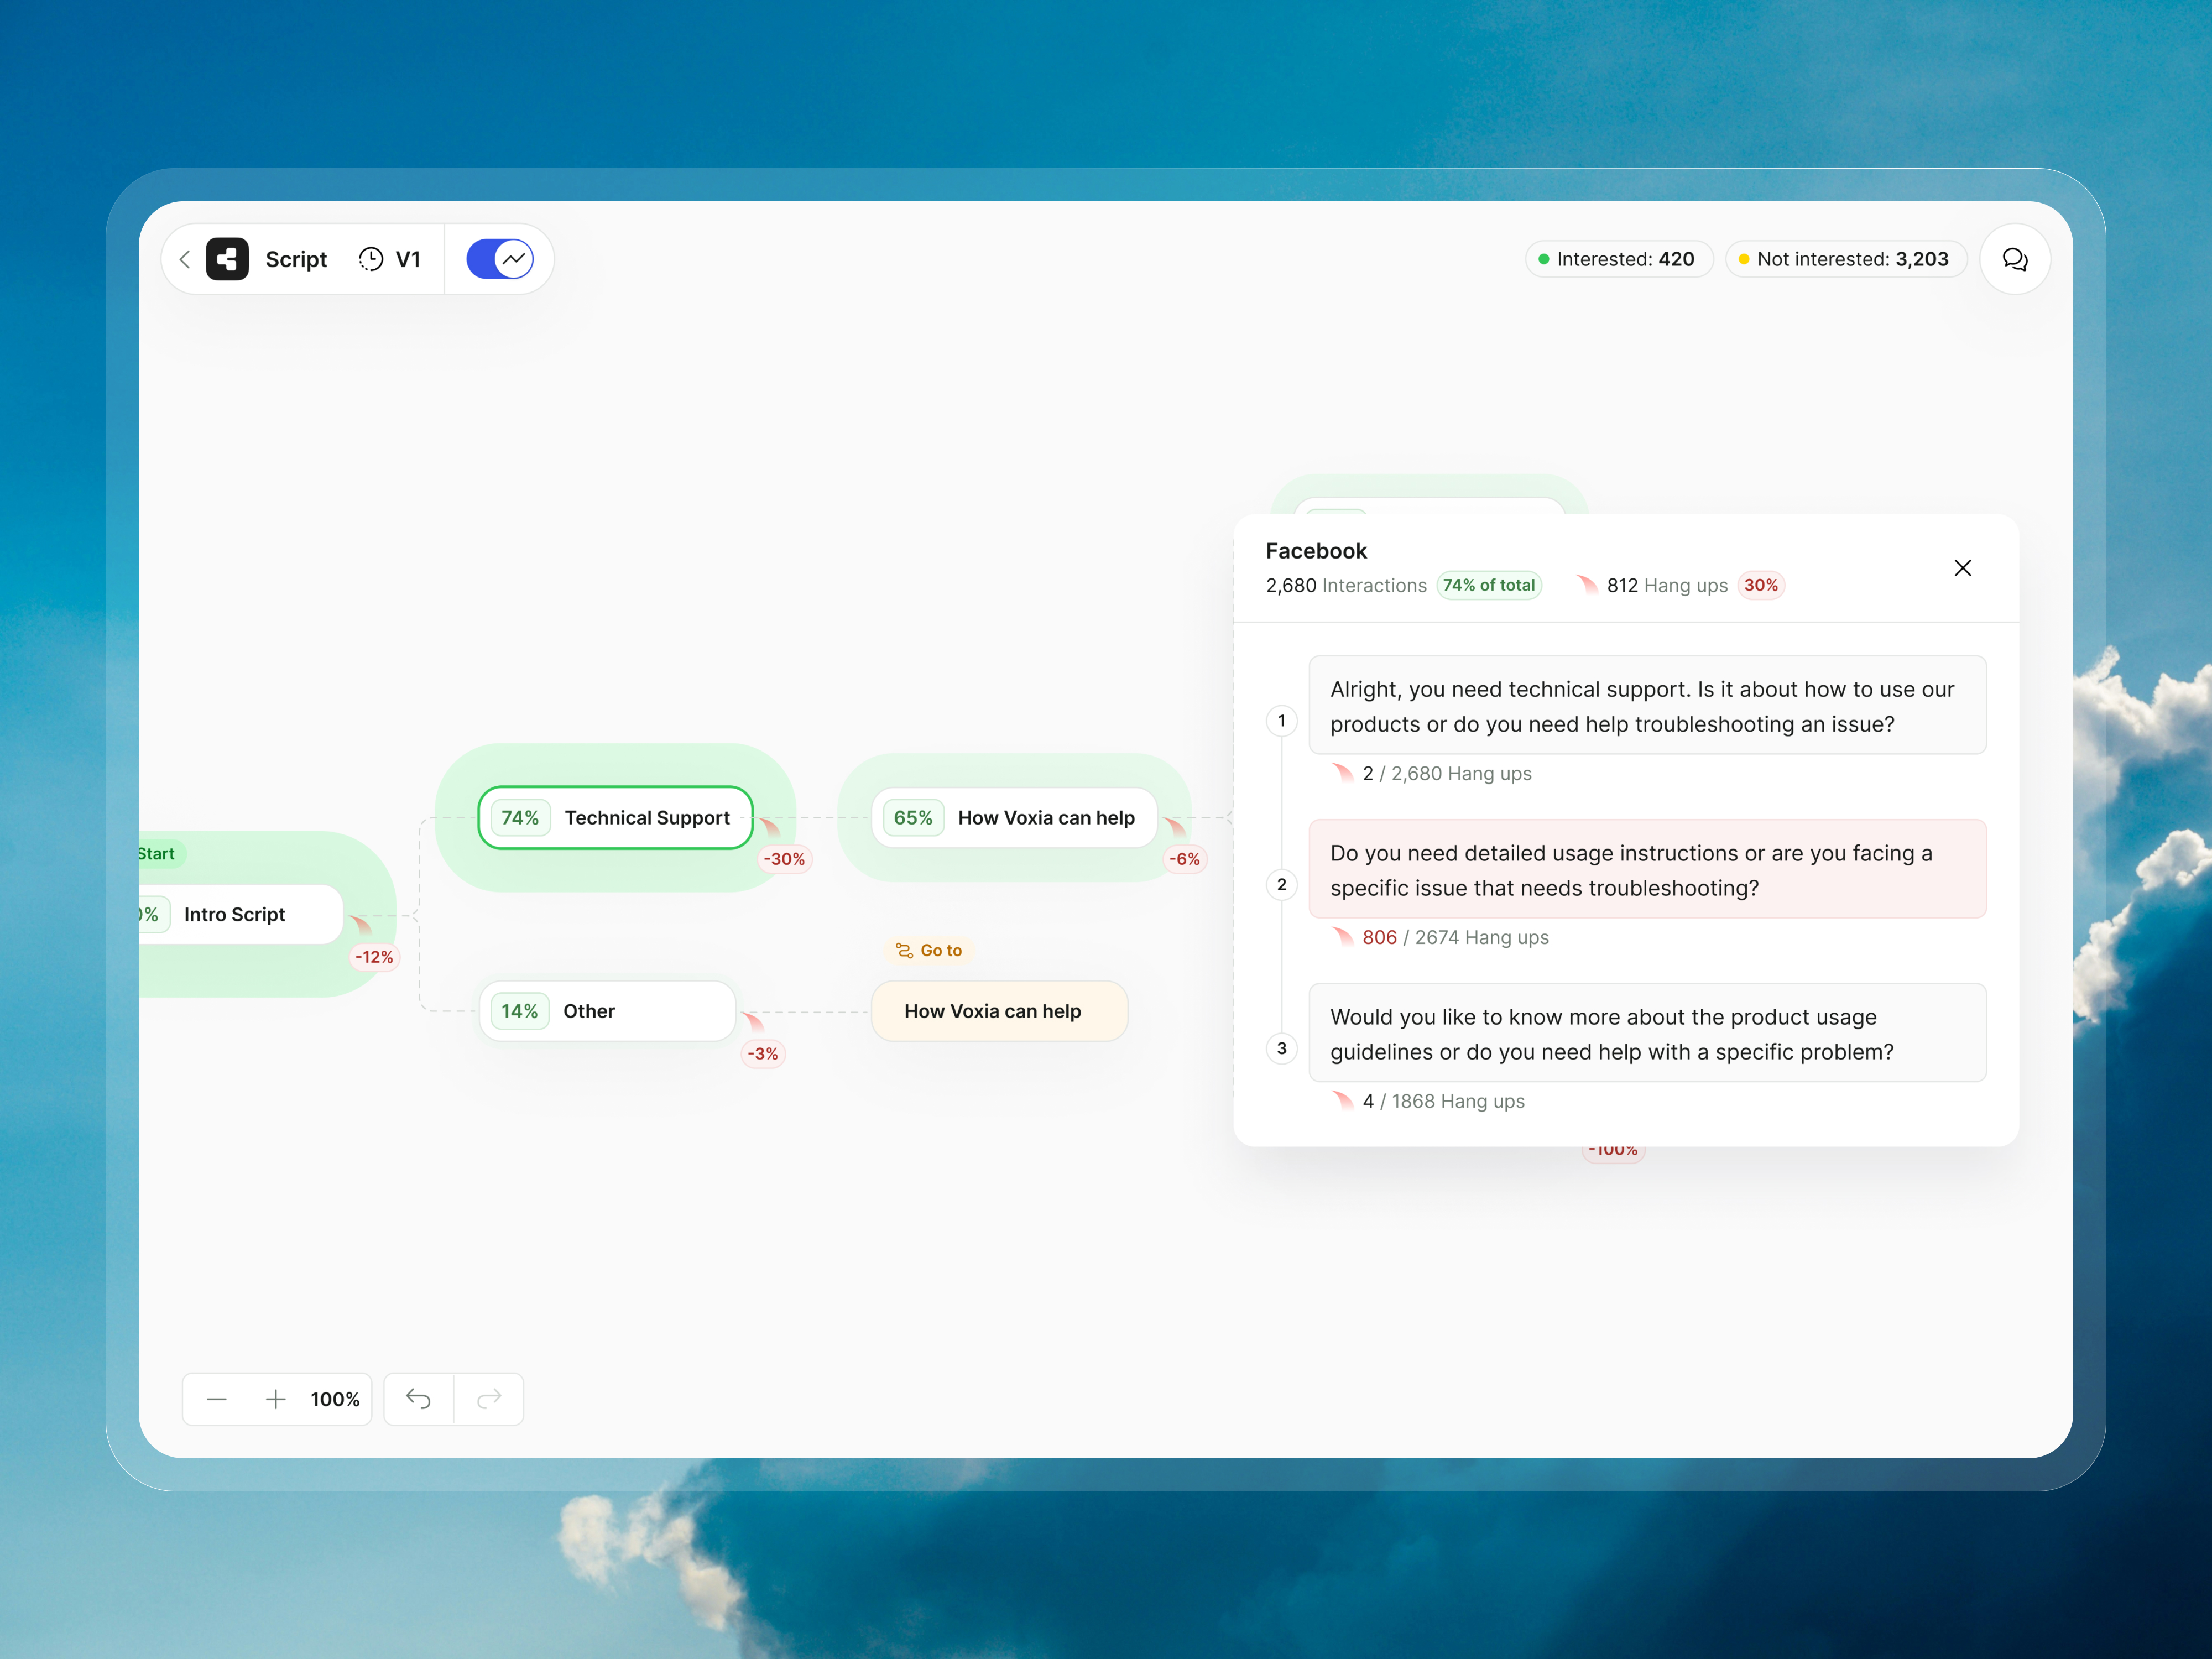This screenshot has width=2212, height=1659.
Task: Click the black Script app logo
Action: [x=227, y=259]
